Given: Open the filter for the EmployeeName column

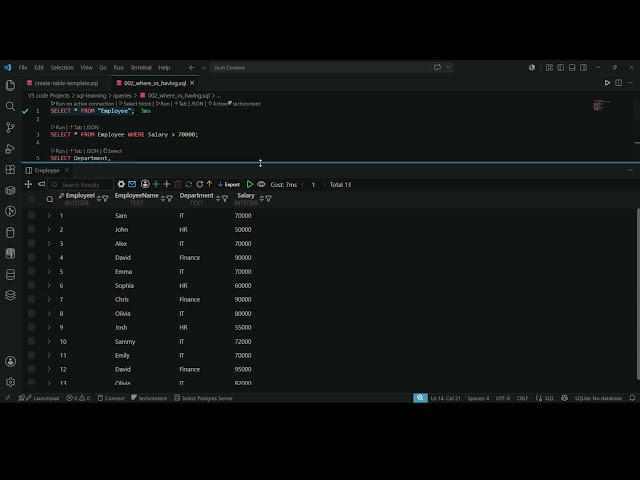Looking at the screenshot, I should (169, 199).
